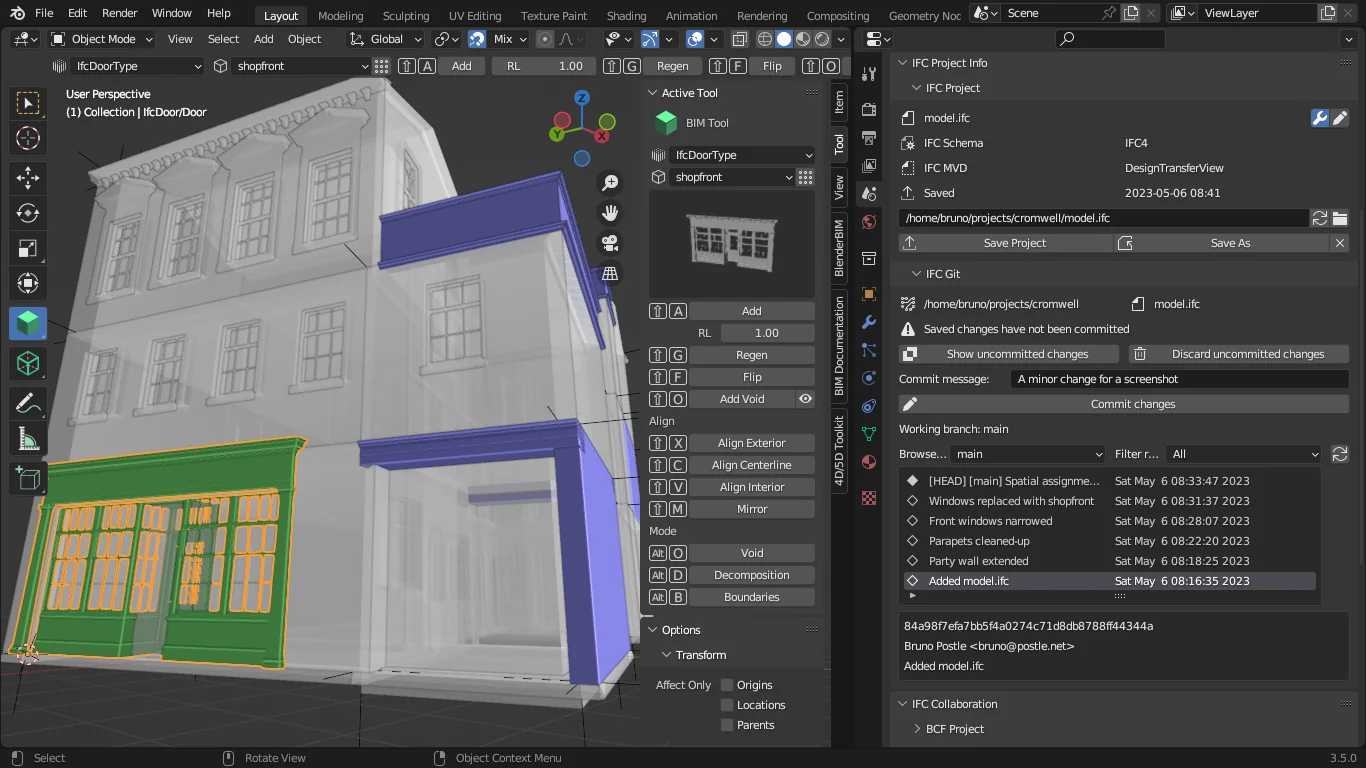
Task: Enable the Parents checkbox
Action: point(727,725)
